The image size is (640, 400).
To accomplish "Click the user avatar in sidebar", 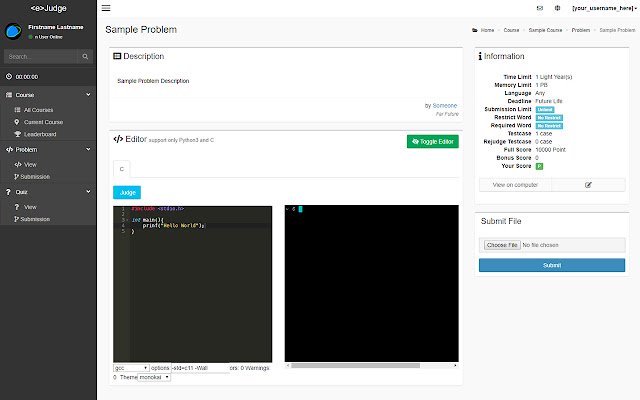I will click(13, 31).
